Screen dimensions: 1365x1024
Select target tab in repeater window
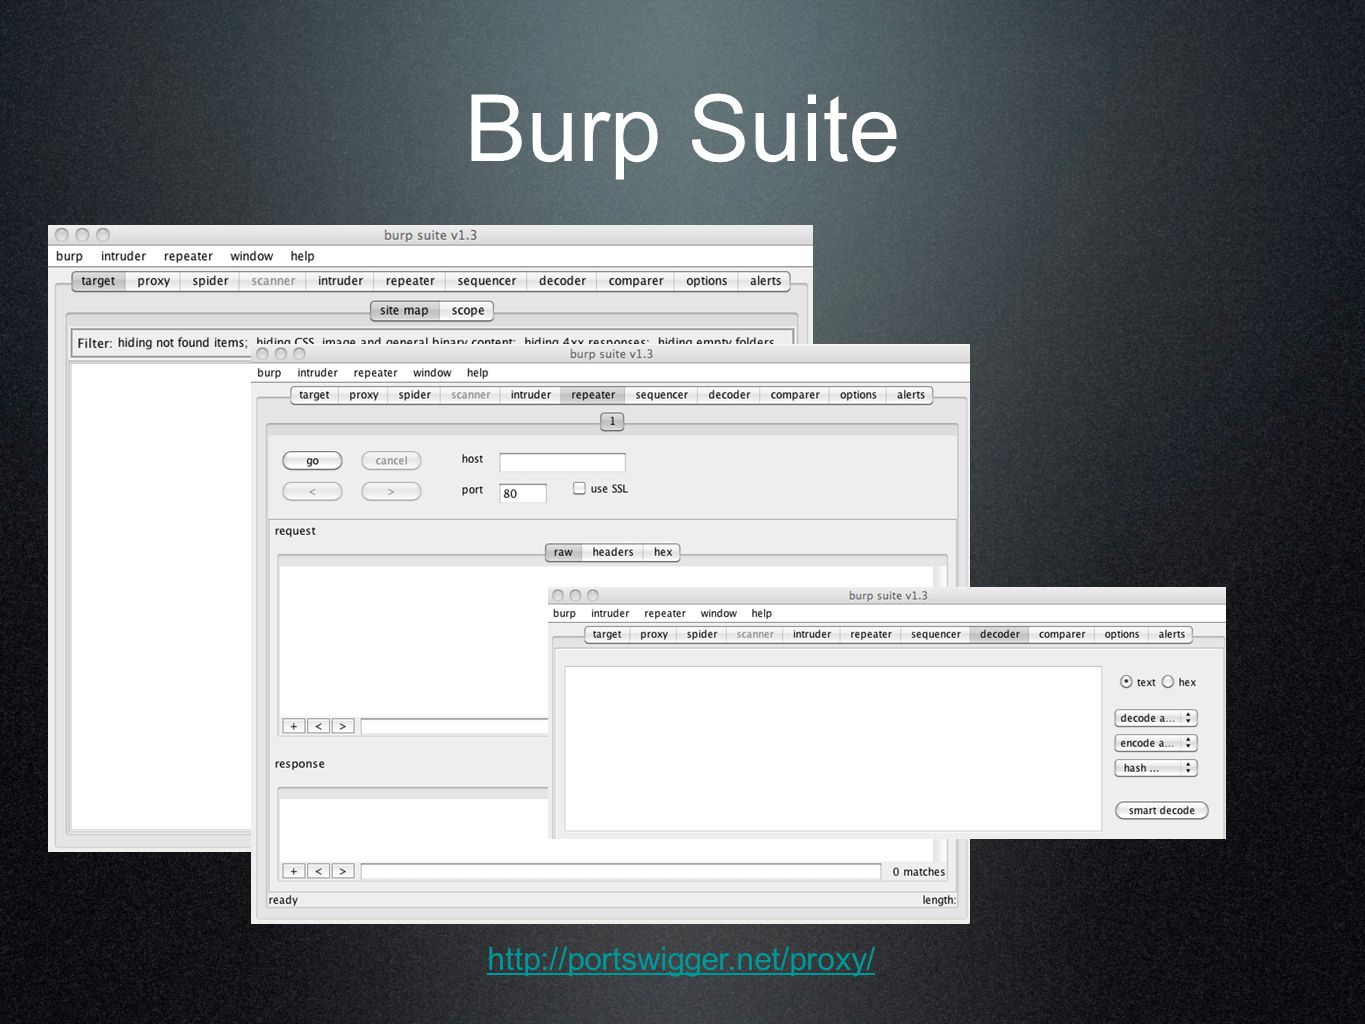click(x=314, y=395)
